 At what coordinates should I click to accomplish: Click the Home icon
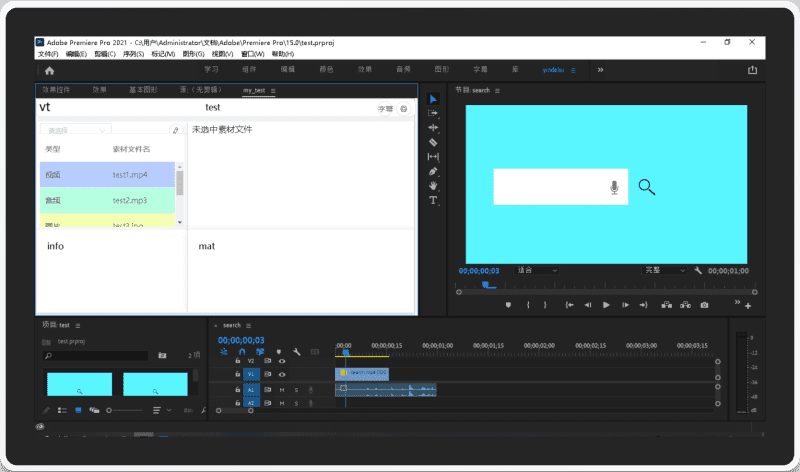click(x=49, y=70)
